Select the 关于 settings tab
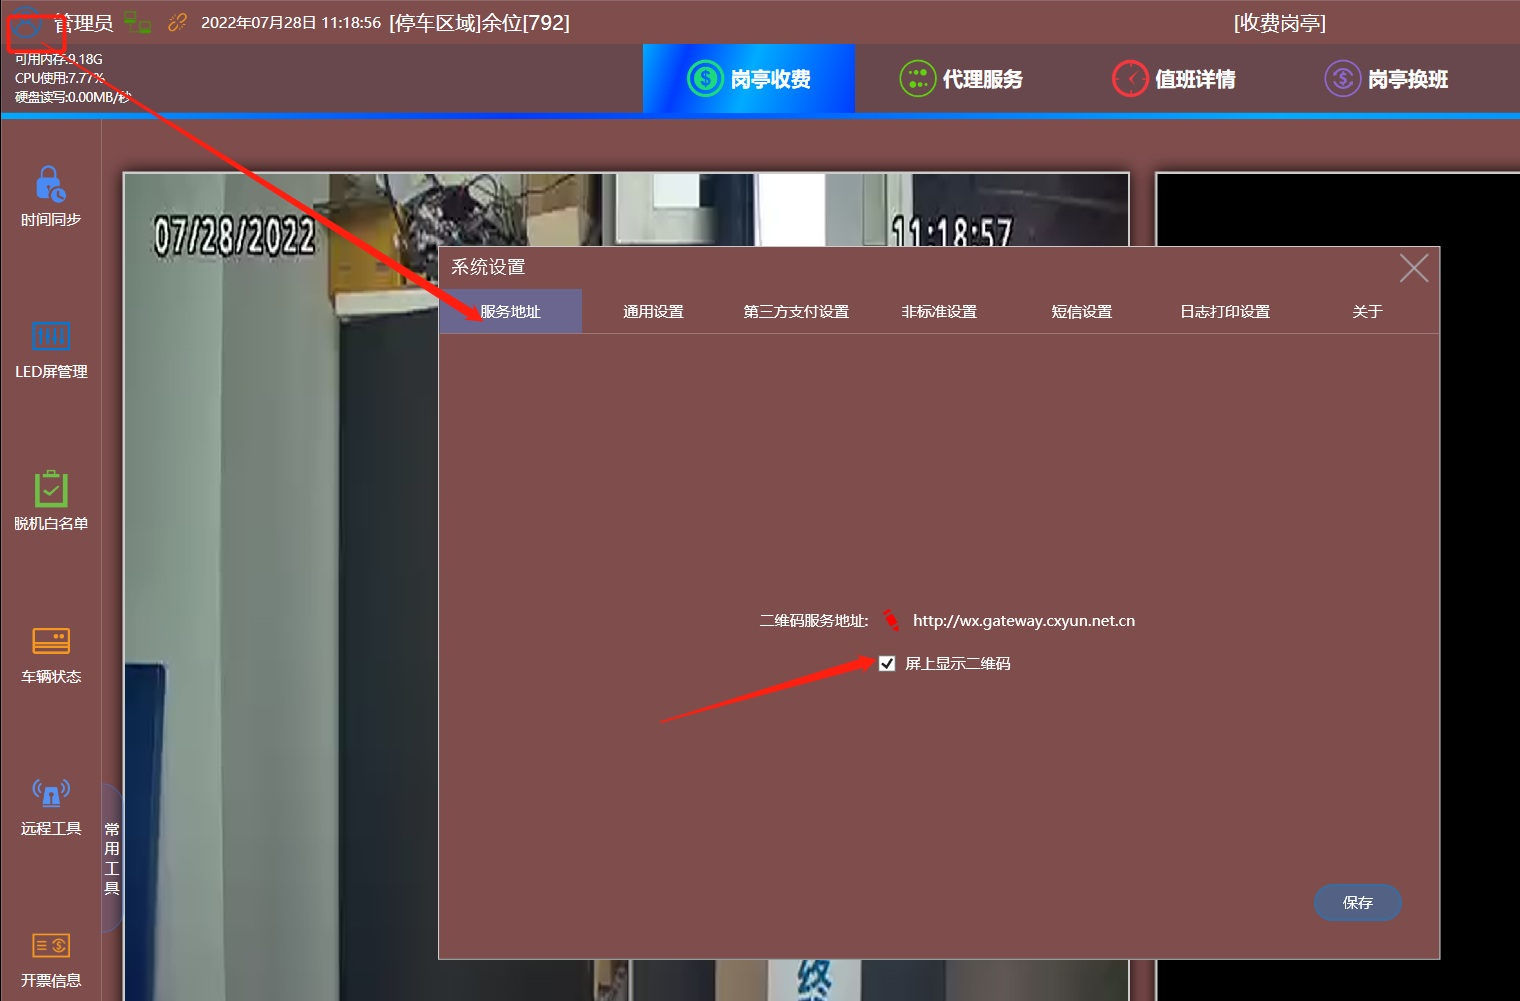 [x=1367, y=311]
